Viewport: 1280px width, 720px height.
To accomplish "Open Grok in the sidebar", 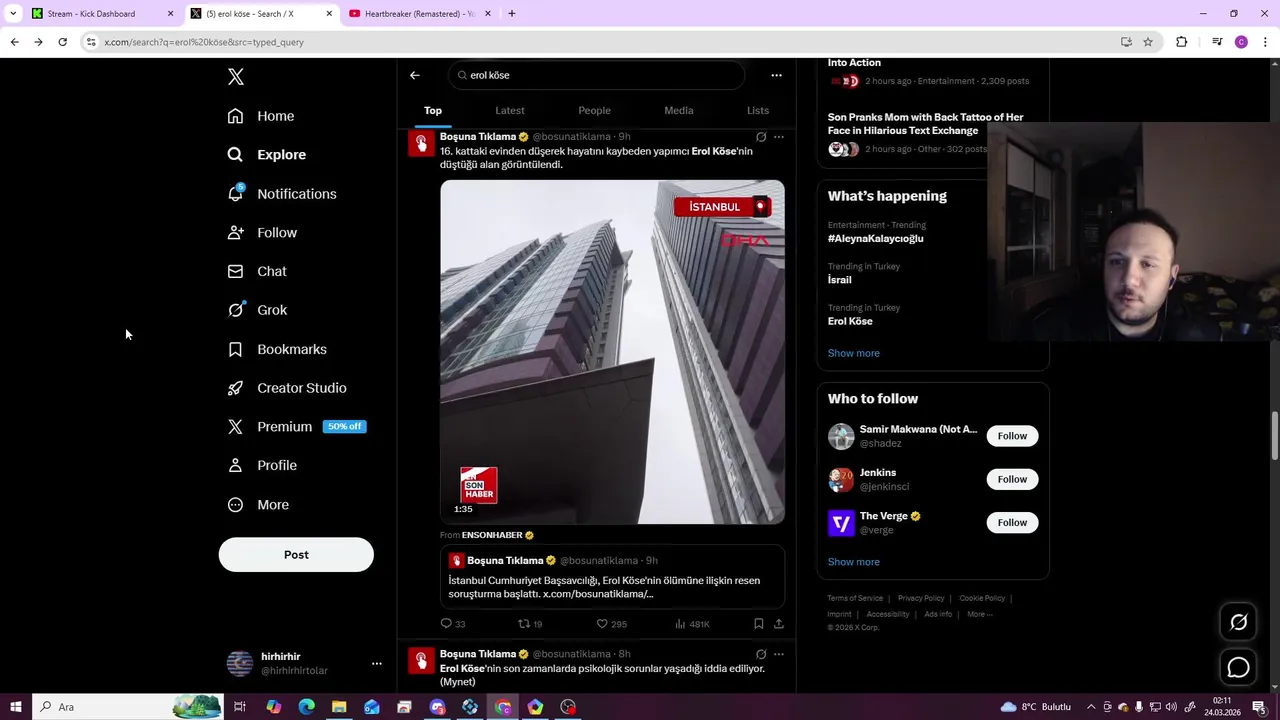I will [257, 310].
